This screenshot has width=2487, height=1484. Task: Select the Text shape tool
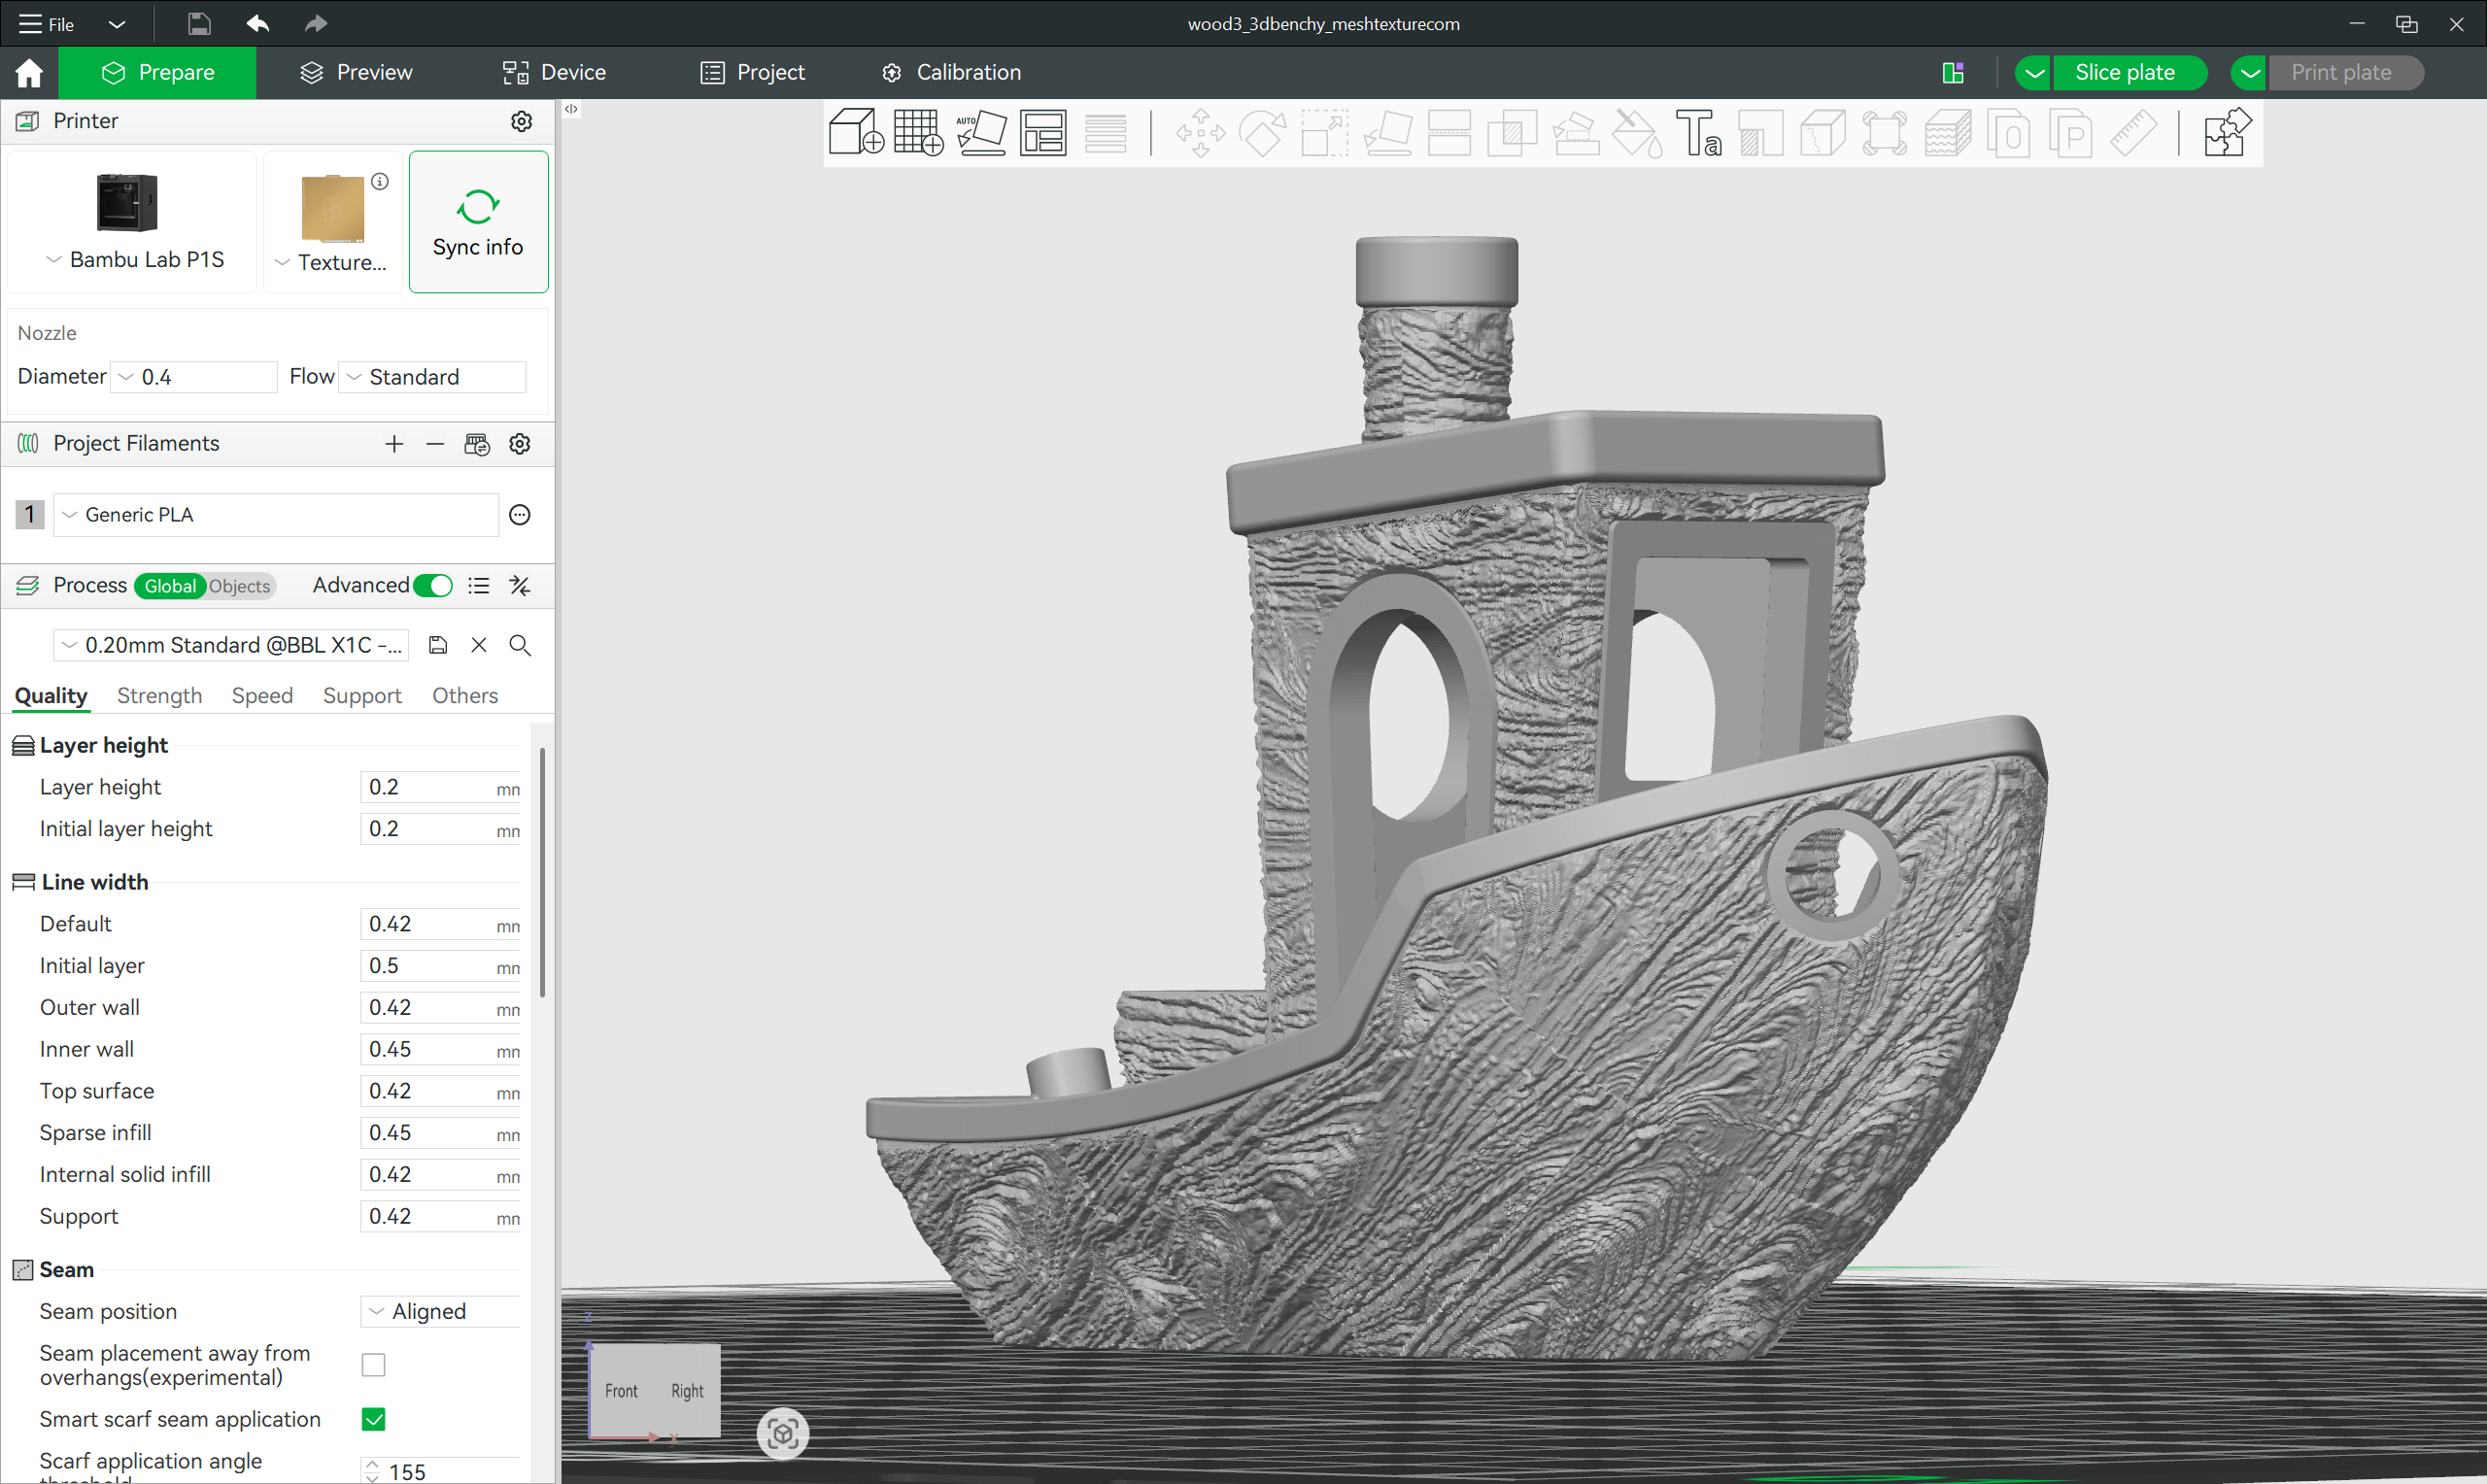point(1699,133)
